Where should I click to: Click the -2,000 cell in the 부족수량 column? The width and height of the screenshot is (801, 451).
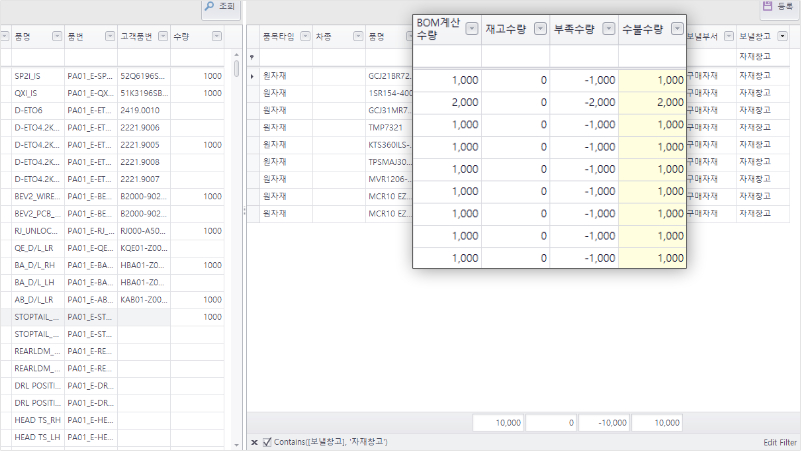pos(584,102)
